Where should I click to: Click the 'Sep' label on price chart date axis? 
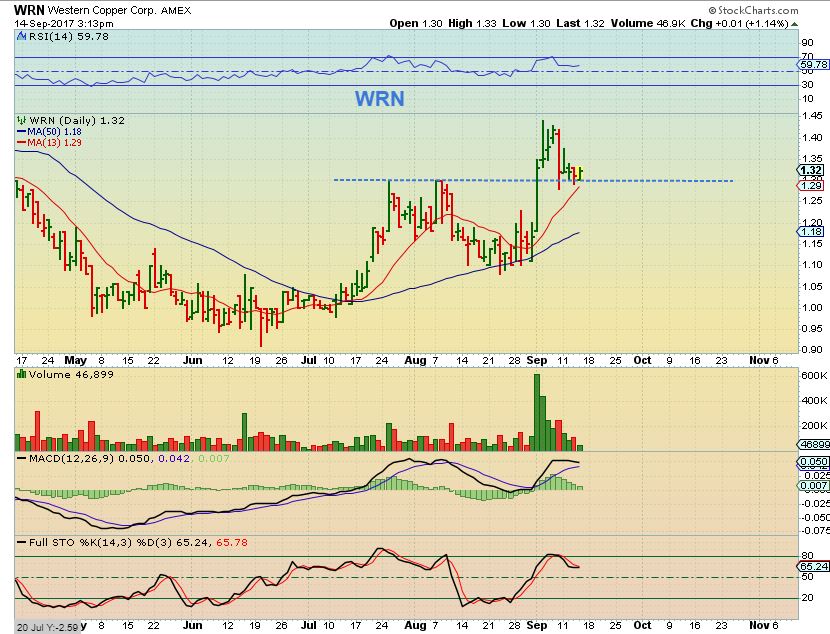click(537, 360)
